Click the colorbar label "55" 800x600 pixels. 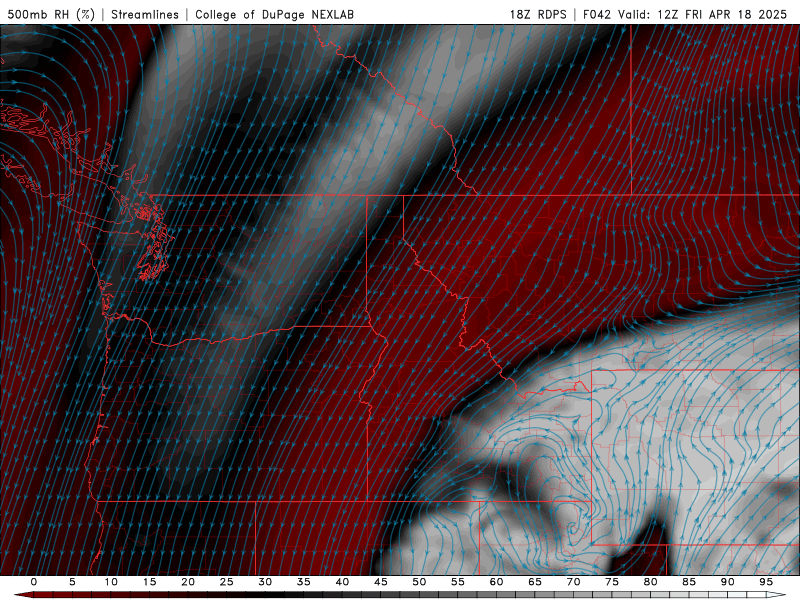458,582
